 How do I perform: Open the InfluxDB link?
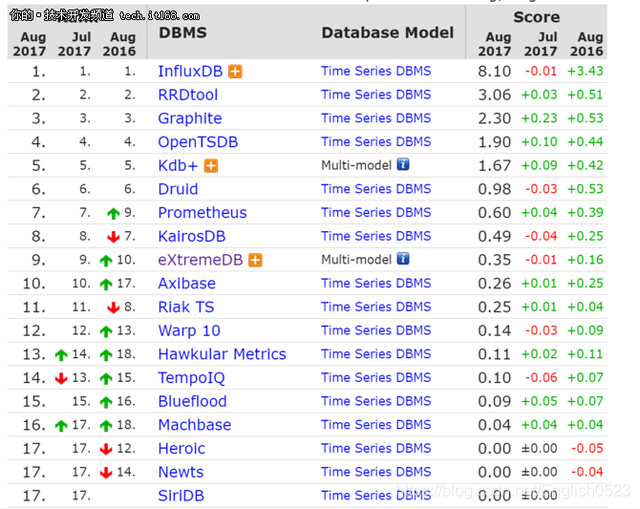pos(190,71)
